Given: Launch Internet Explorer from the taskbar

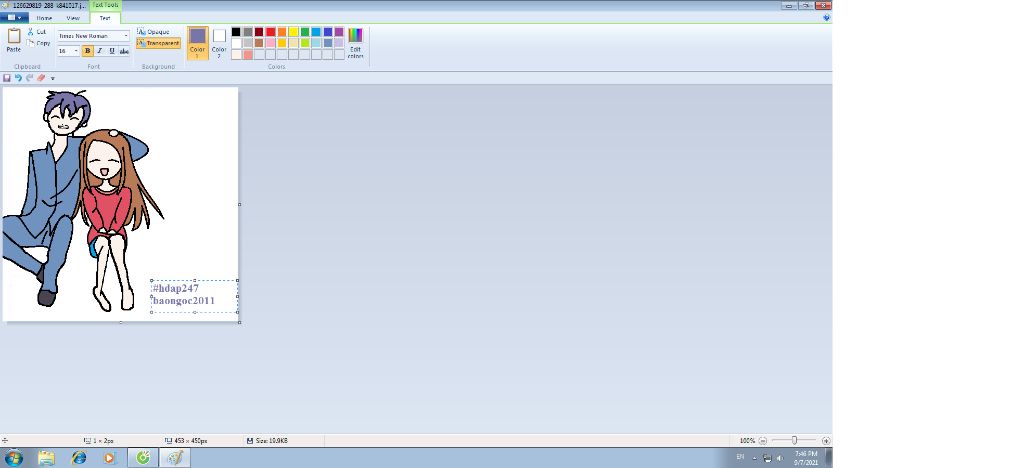Looking at the screenshot, I should point(79,458).
